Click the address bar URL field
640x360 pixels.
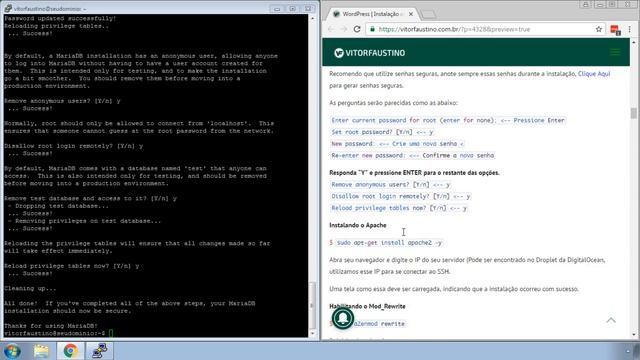click(x=482, y=29)
